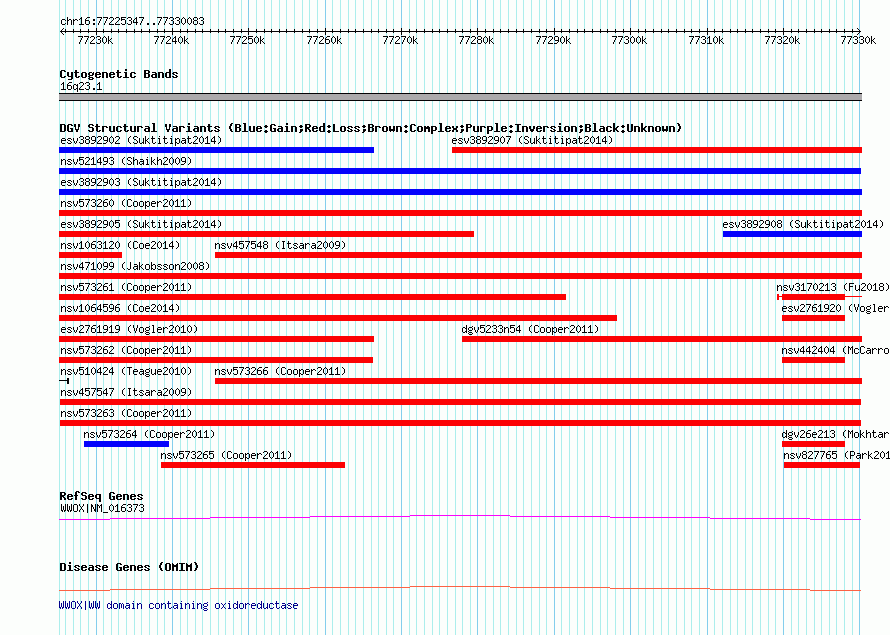Screen dimensions: 890x635
Task: Select the esv3892902 (Suktitipat2014) variant label
Action: point(141,140)
